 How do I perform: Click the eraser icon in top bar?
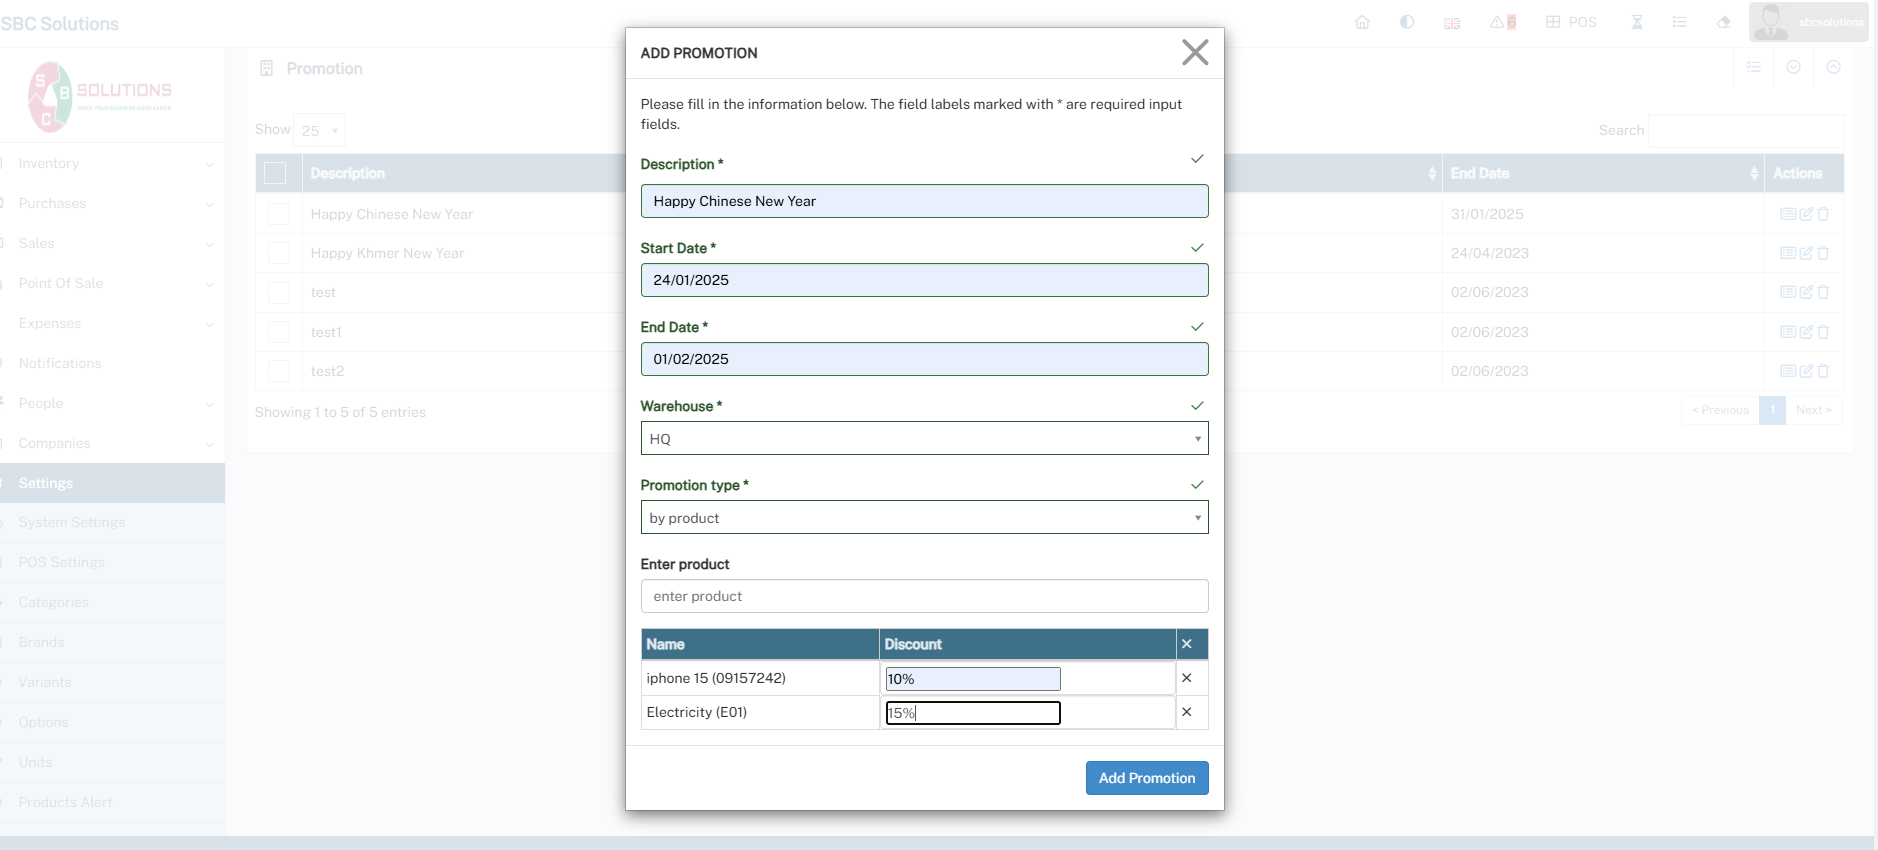coord(1724,22)
